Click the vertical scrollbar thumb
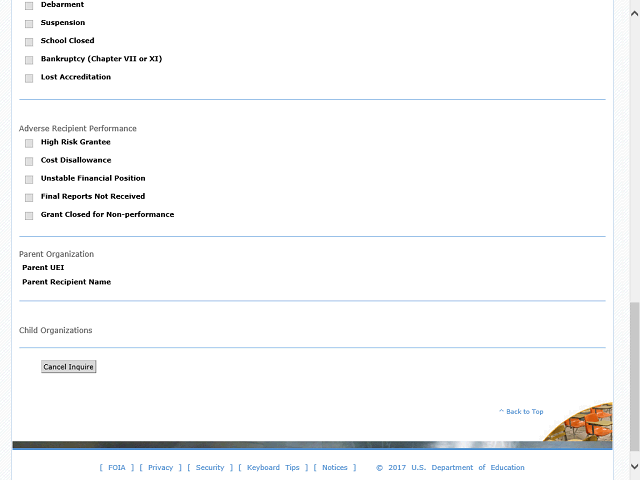 [634, 378]
